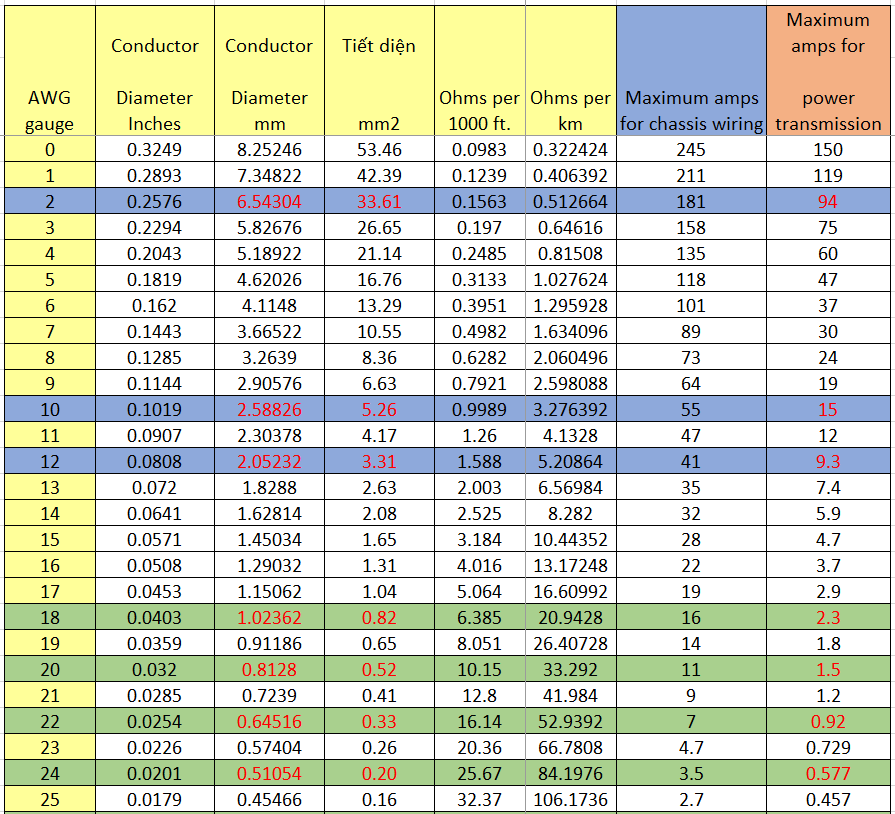Select the 'AWG gauge' header cell
Image resolution: width=895 pixels, height=814 pixels.
point(50,71)
